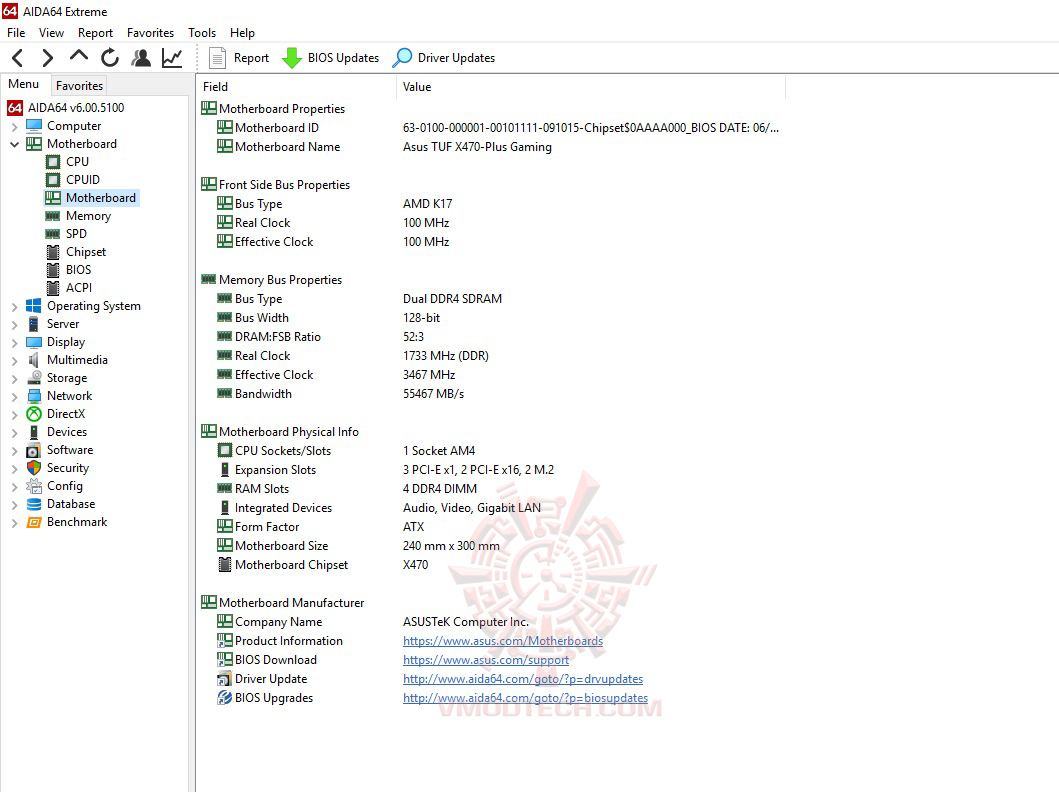1059x792 pixels.
Task: Open the Favorites menu
Action: 150,32
